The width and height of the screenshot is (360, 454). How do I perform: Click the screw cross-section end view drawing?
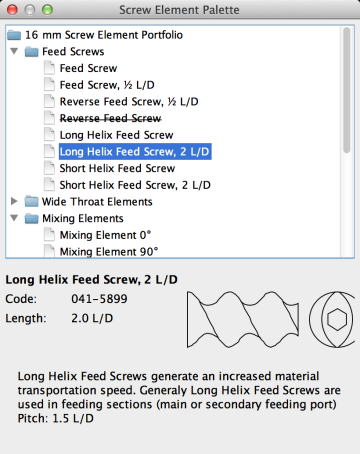(x=331, y=320)
